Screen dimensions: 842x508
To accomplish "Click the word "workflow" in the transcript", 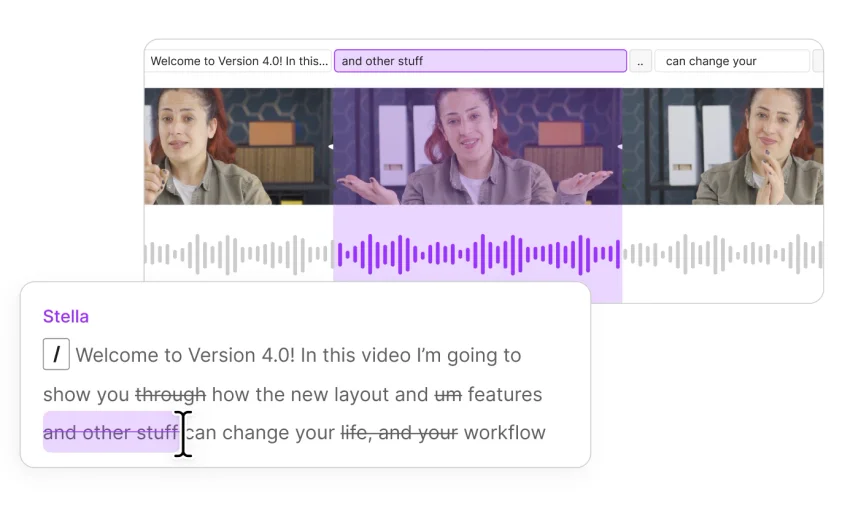I will 504,433.
